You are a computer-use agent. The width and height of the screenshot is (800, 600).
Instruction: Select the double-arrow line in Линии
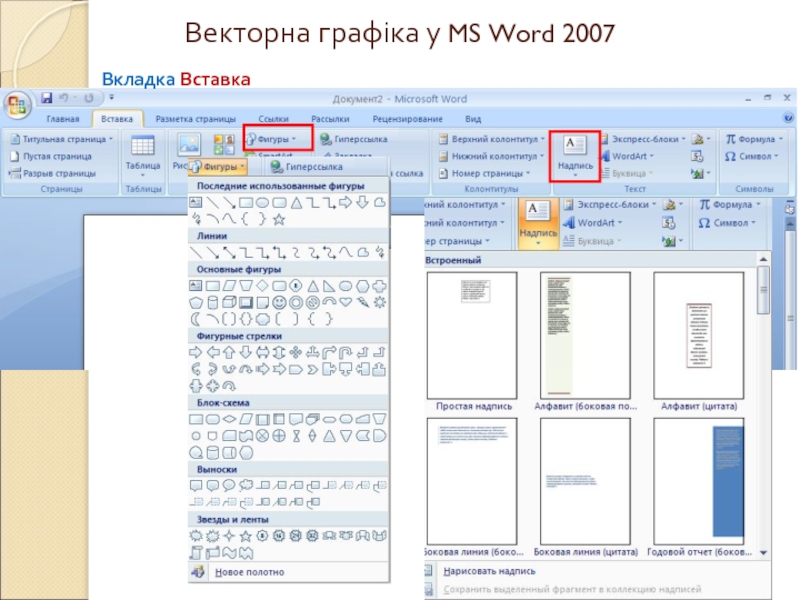[x=229, y=253]
